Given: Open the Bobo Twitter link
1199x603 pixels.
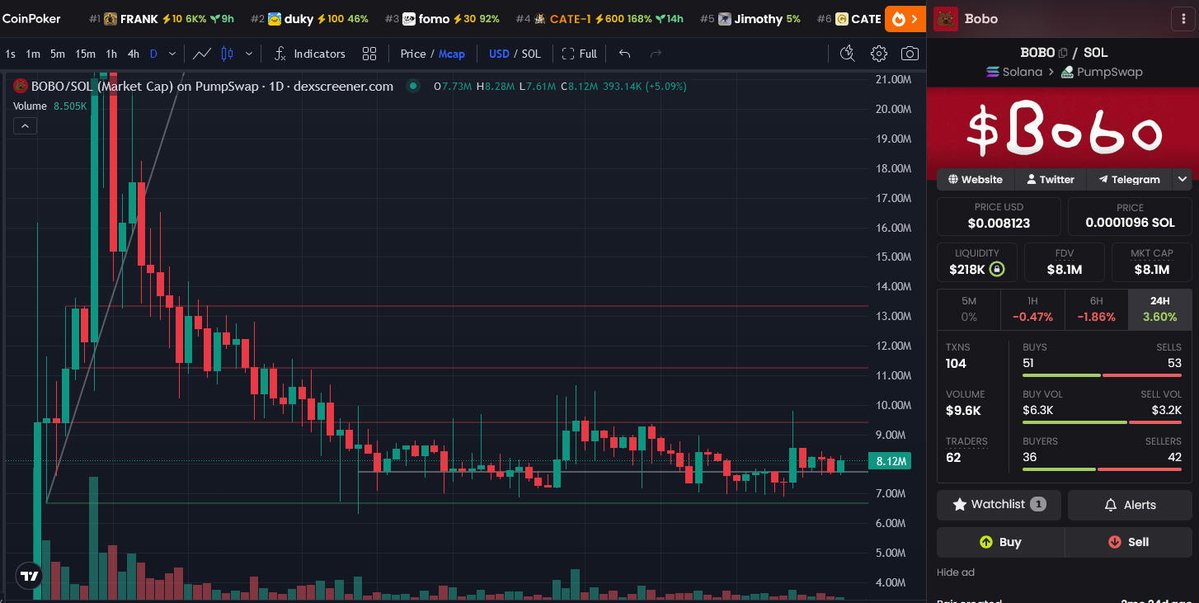Looking at the screenshot, I should [1051, 180].
